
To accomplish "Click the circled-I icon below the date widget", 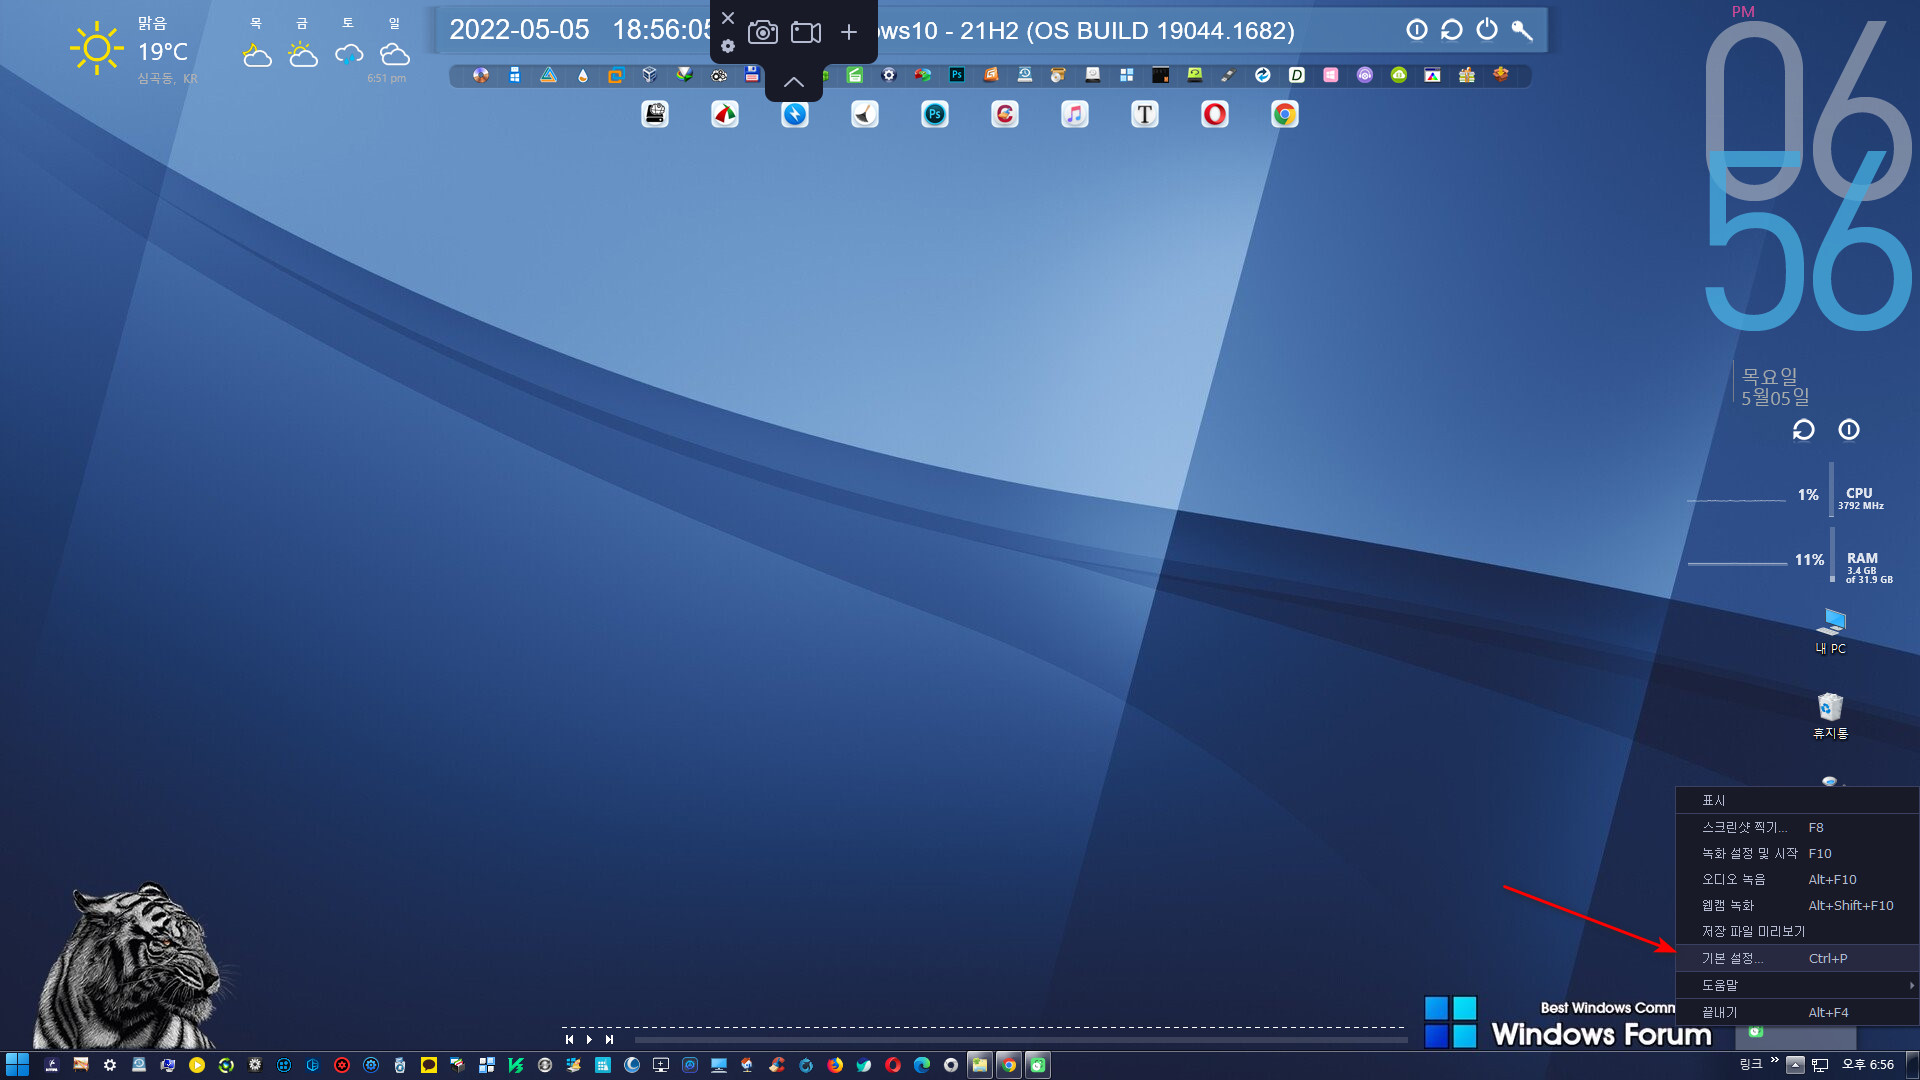I will pyautogui.click(x=1849, y=430).
